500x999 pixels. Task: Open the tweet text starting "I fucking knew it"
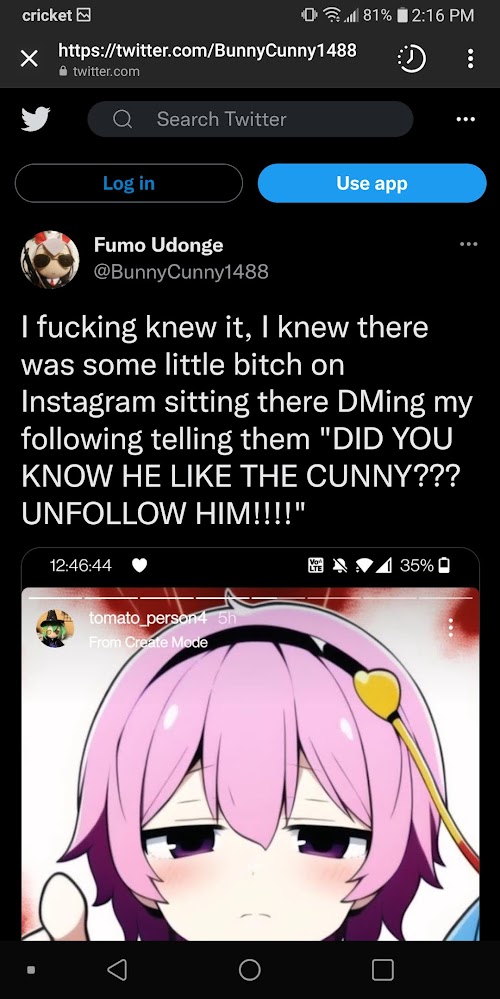247,420
